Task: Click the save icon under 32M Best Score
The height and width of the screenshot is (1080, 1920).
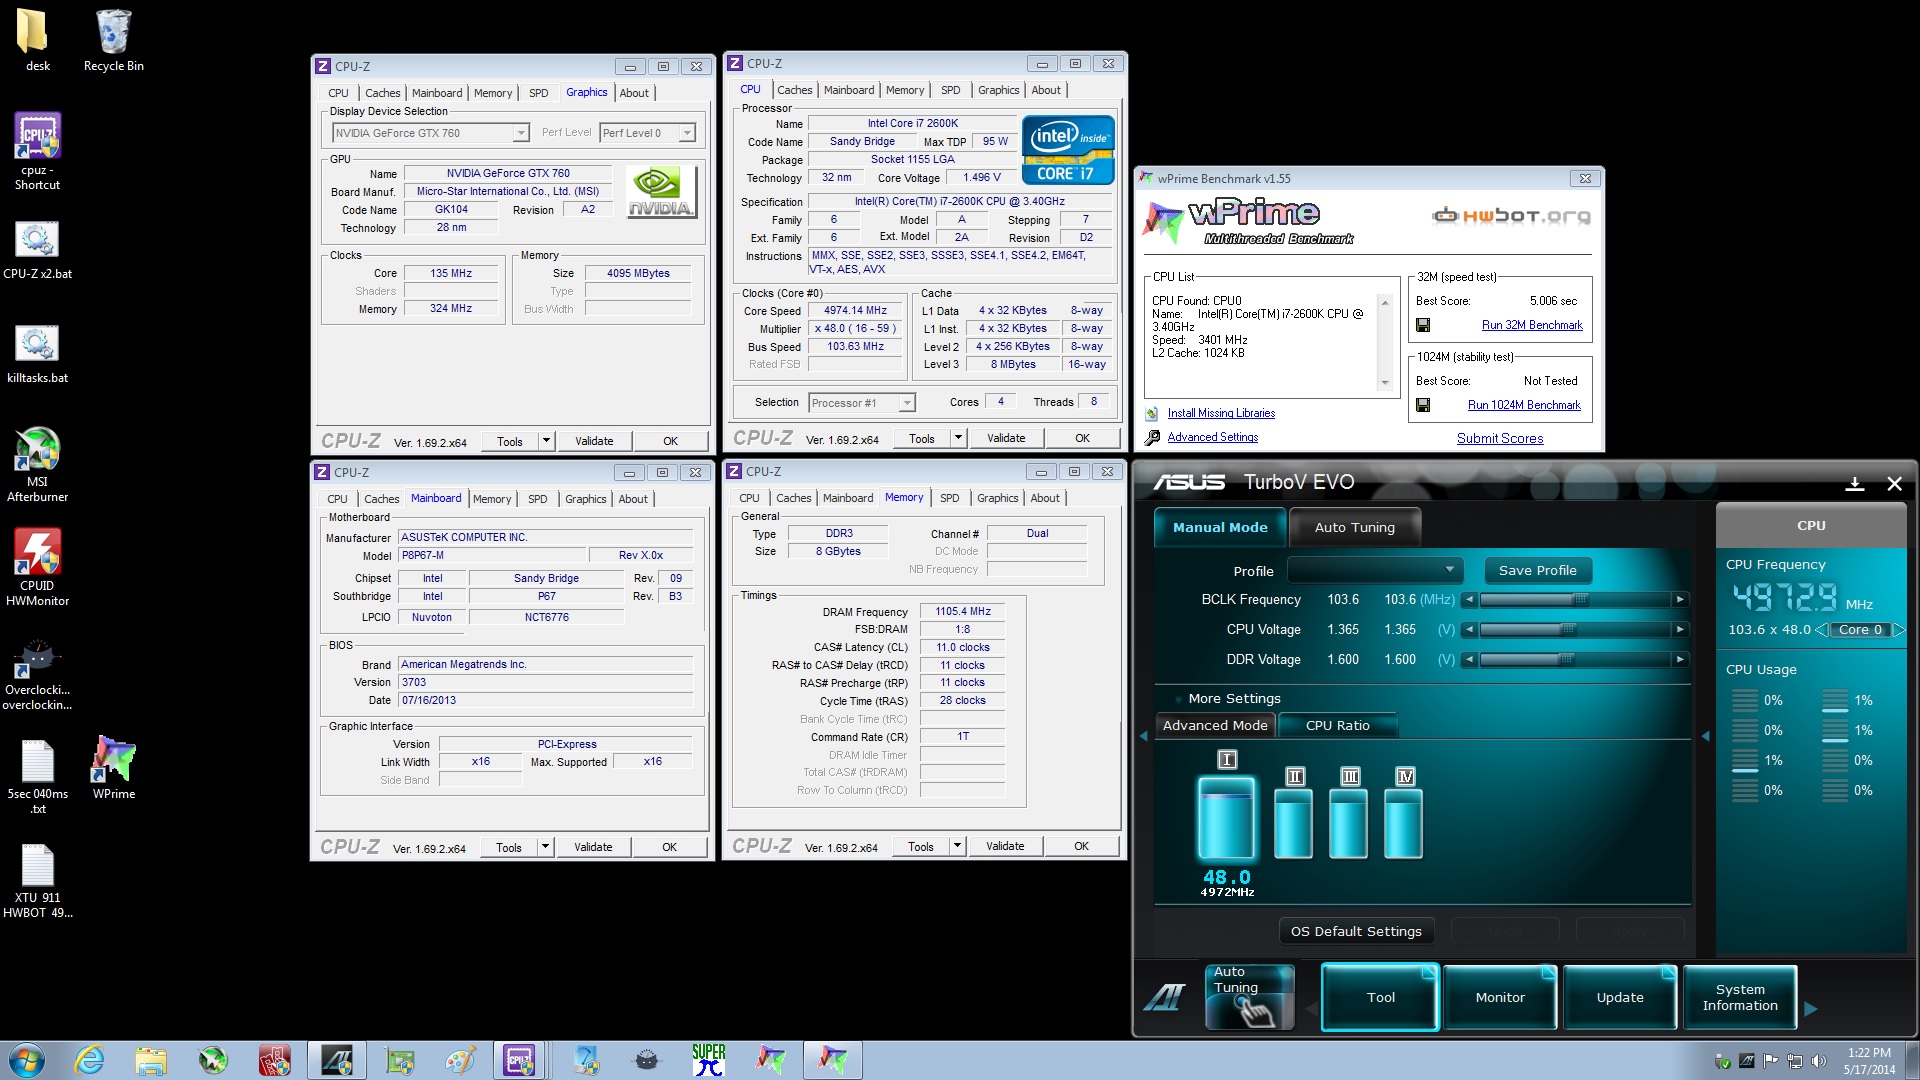Action: click(1423, 325)
